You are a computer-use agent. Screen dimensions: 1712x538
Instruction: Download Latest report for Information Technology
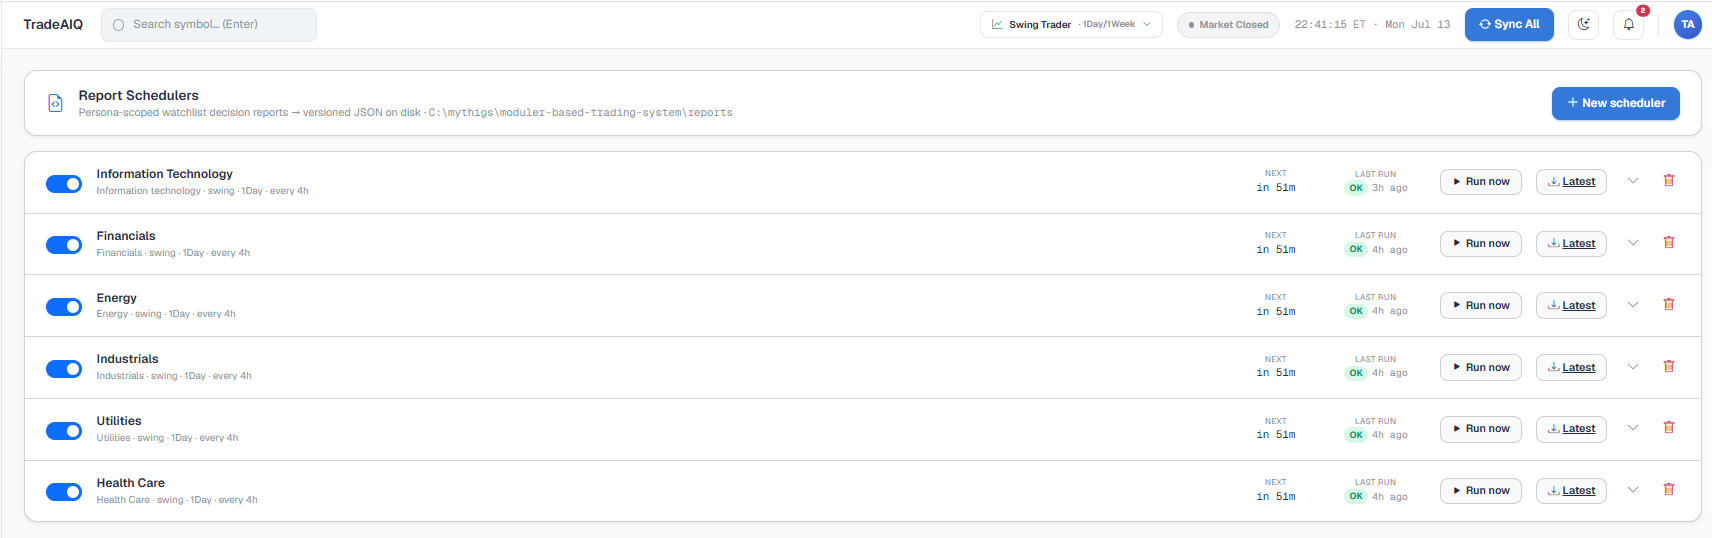point(1571,182)
